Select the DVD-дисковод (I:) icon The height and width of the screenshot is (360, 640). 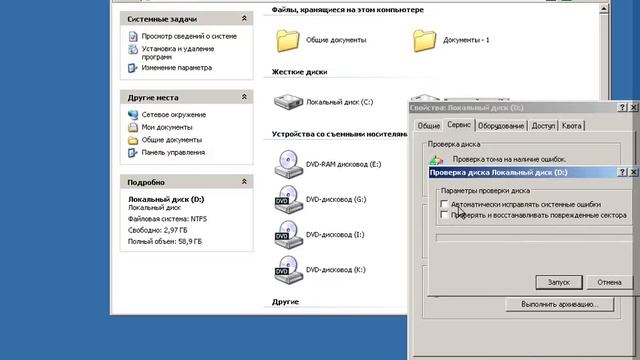pos(288,235)
